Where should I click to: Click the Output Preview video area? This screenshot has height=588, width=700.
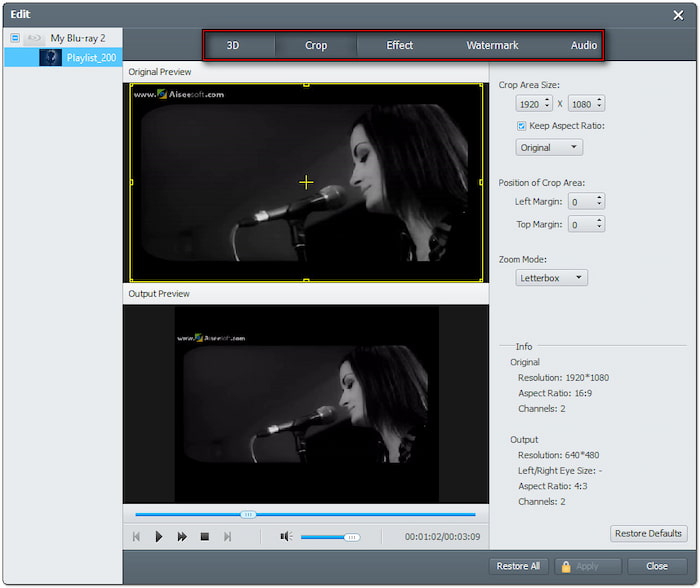click(x=306, y=405)
